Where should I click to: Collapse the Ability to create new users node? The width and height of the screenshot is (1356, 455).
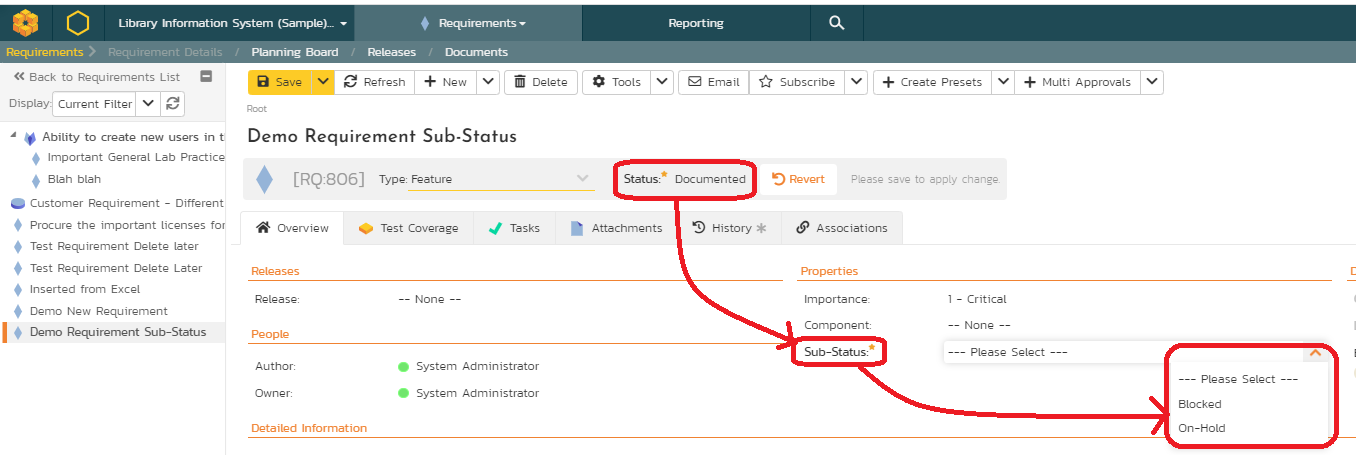click(13, 137)
